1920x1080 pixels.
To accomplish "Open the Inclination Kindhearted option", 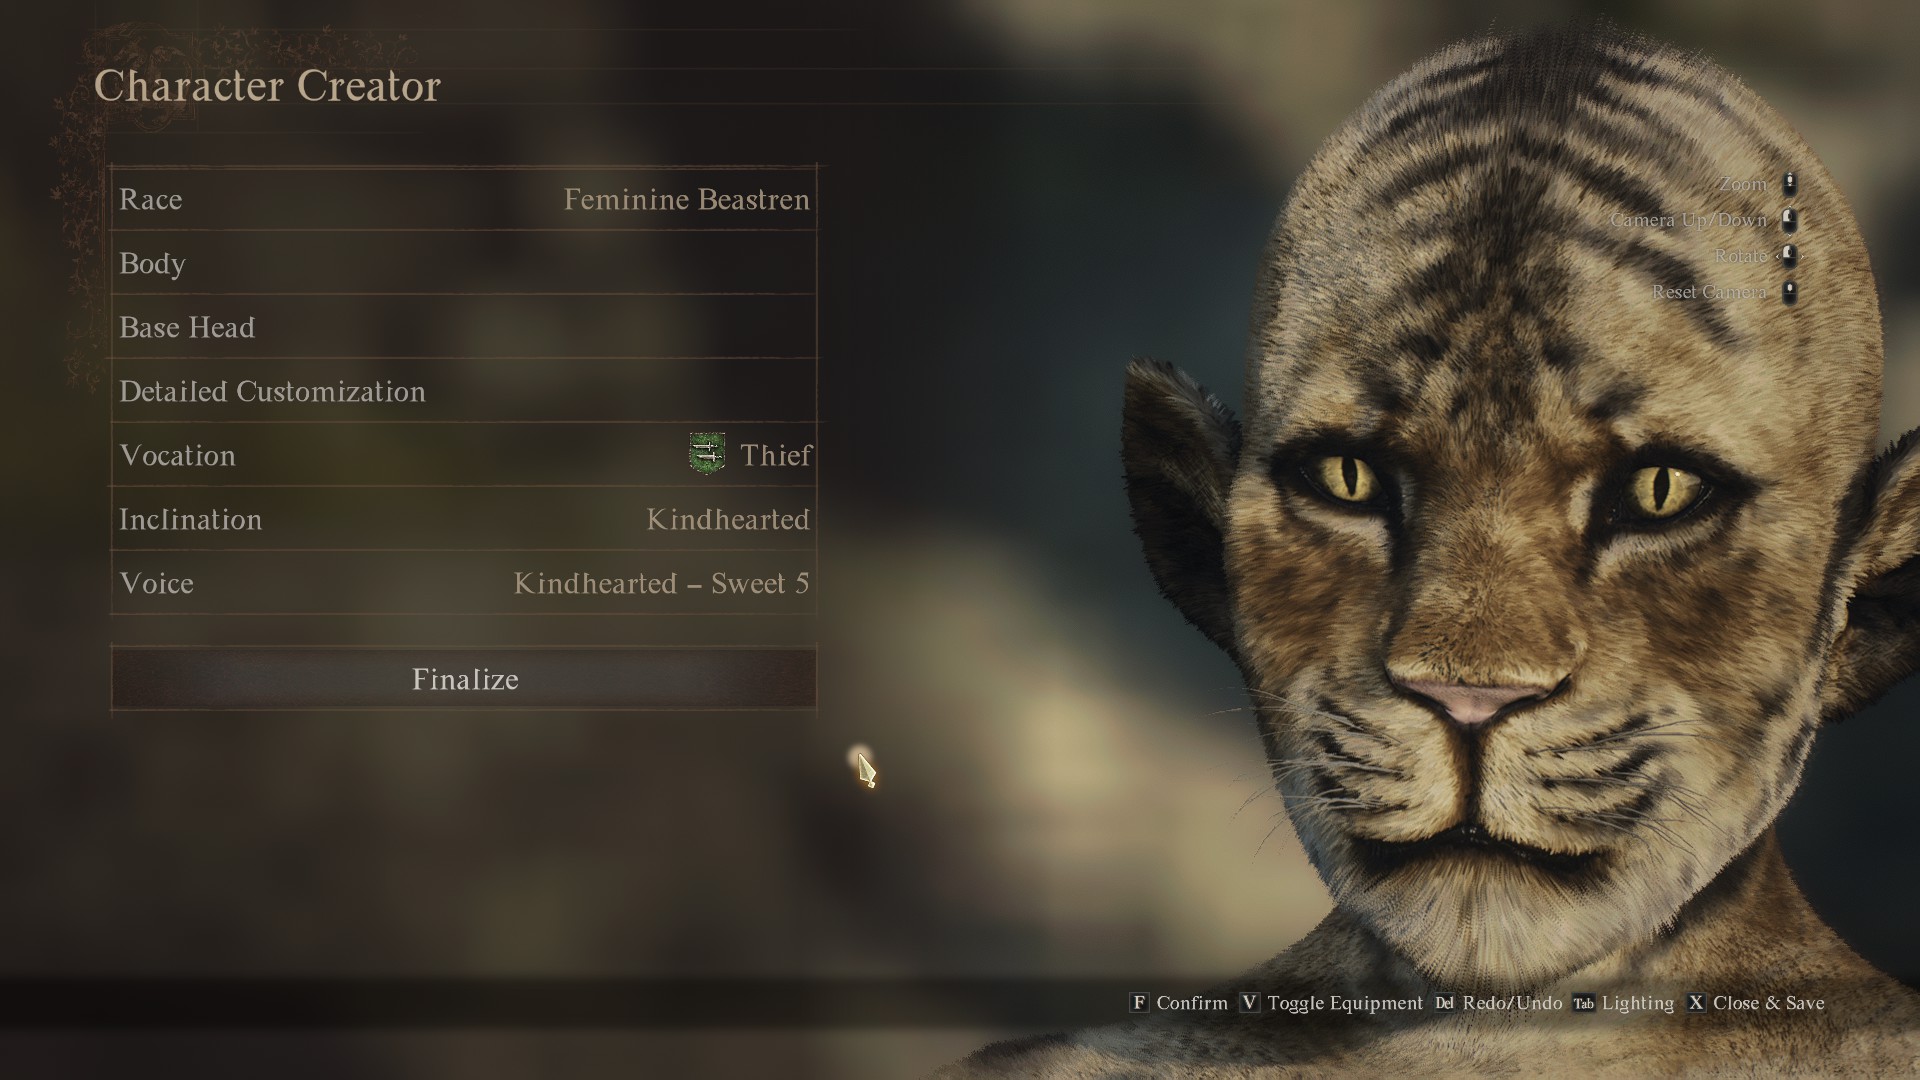I will [x=464, y=519].
